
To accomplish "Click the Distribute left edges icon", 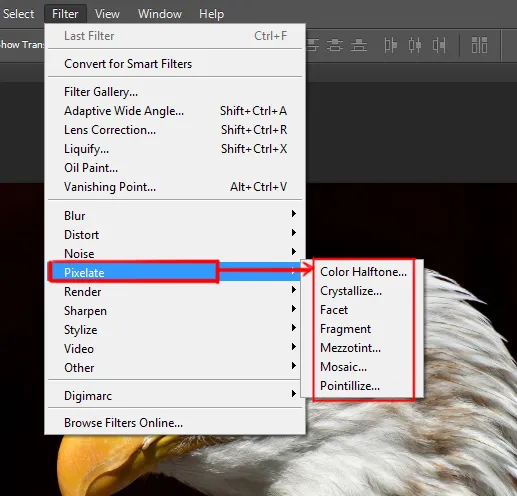I will [x=390, y=45].
